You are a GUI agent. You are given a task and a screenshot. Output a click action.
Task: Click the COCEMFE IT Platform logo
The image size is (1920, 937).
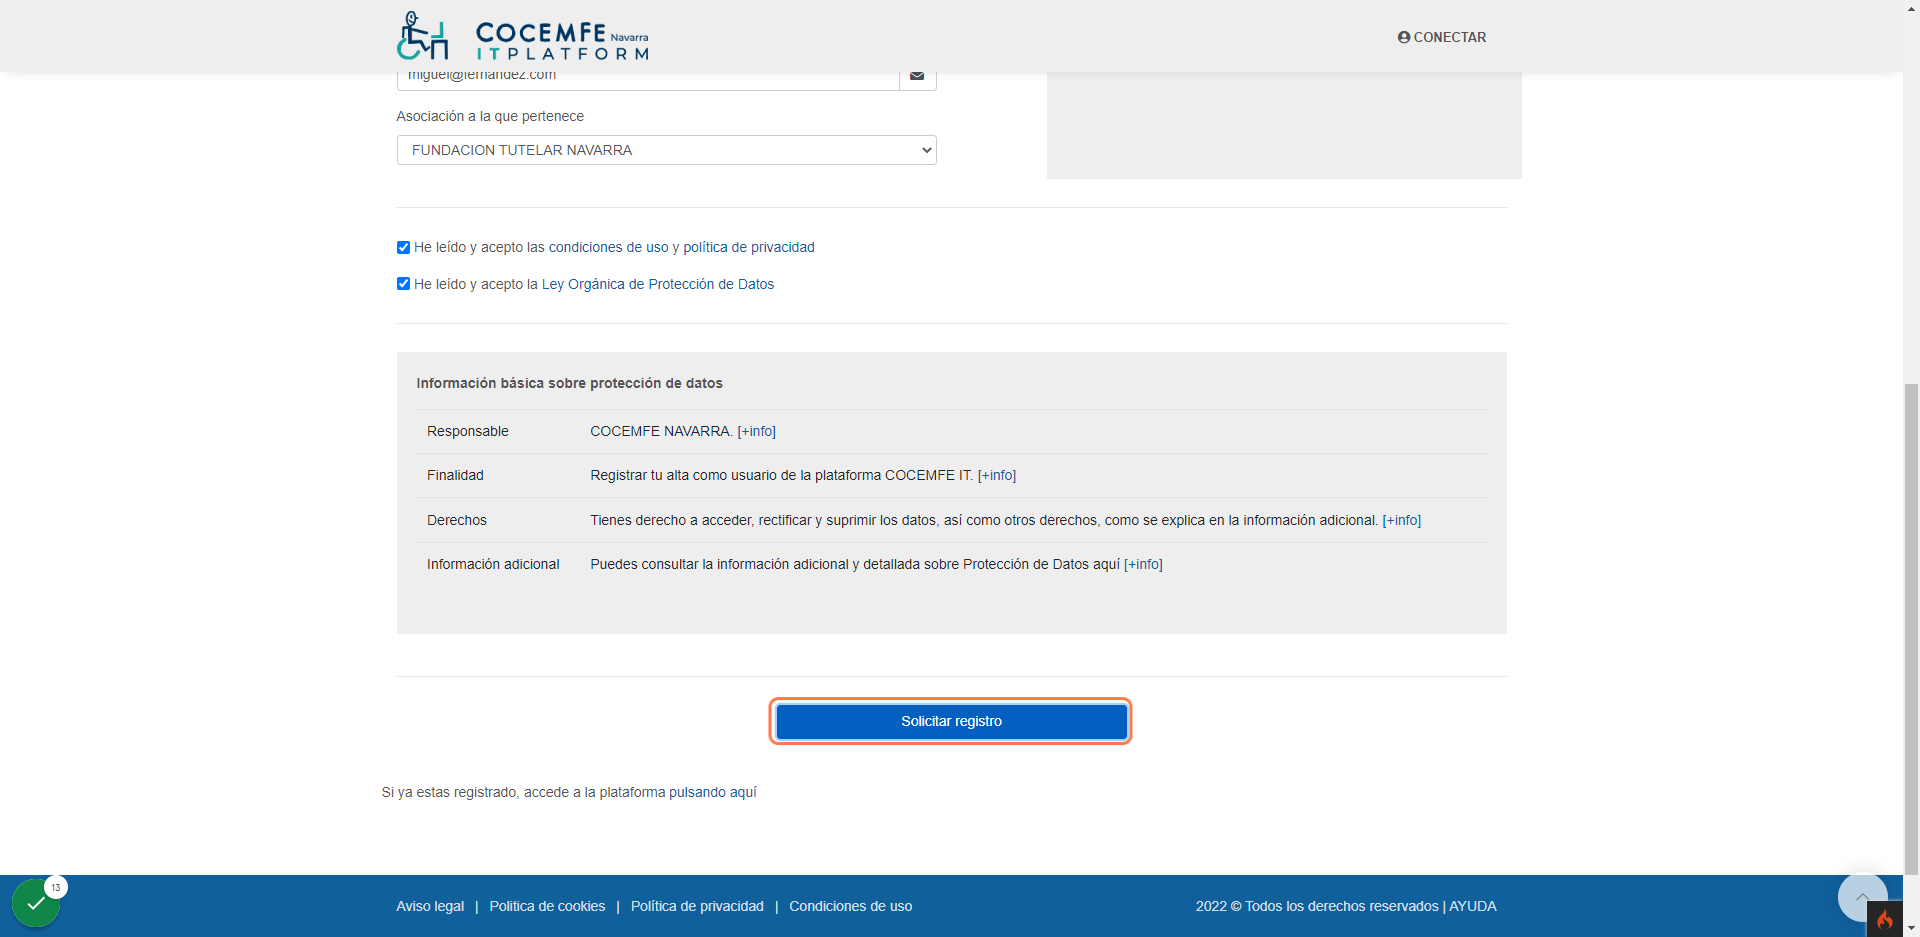(x=523, y=36)
